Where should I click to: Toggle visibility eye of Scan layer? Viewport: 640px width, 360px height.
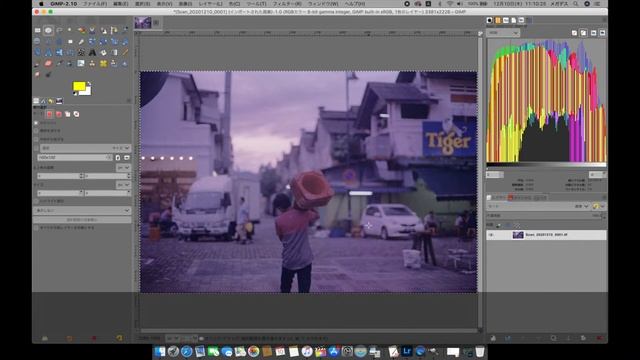(491, 235)
